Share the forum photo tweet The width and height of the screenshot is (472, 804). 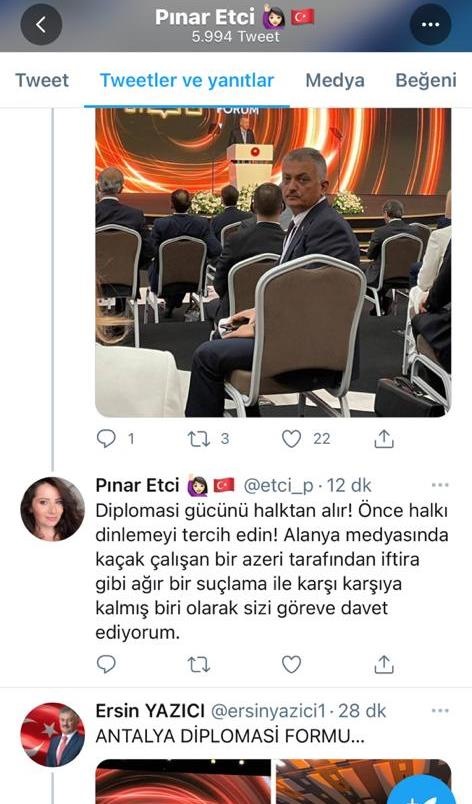point(384,439)
